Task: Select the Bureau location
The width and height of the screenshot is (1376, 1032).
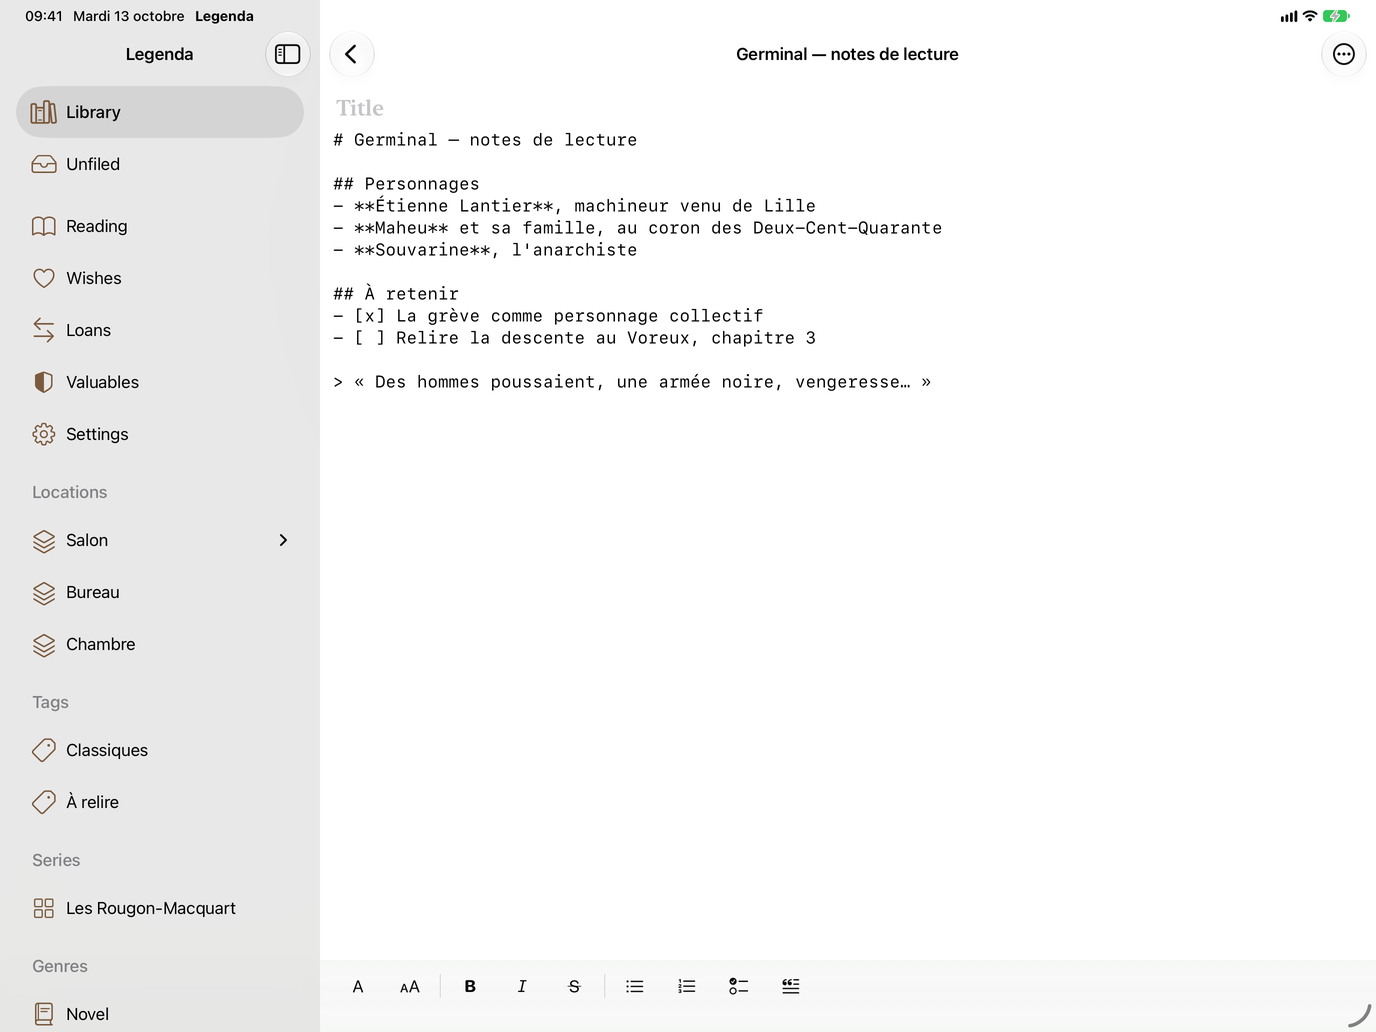Action: pos(160,592)
